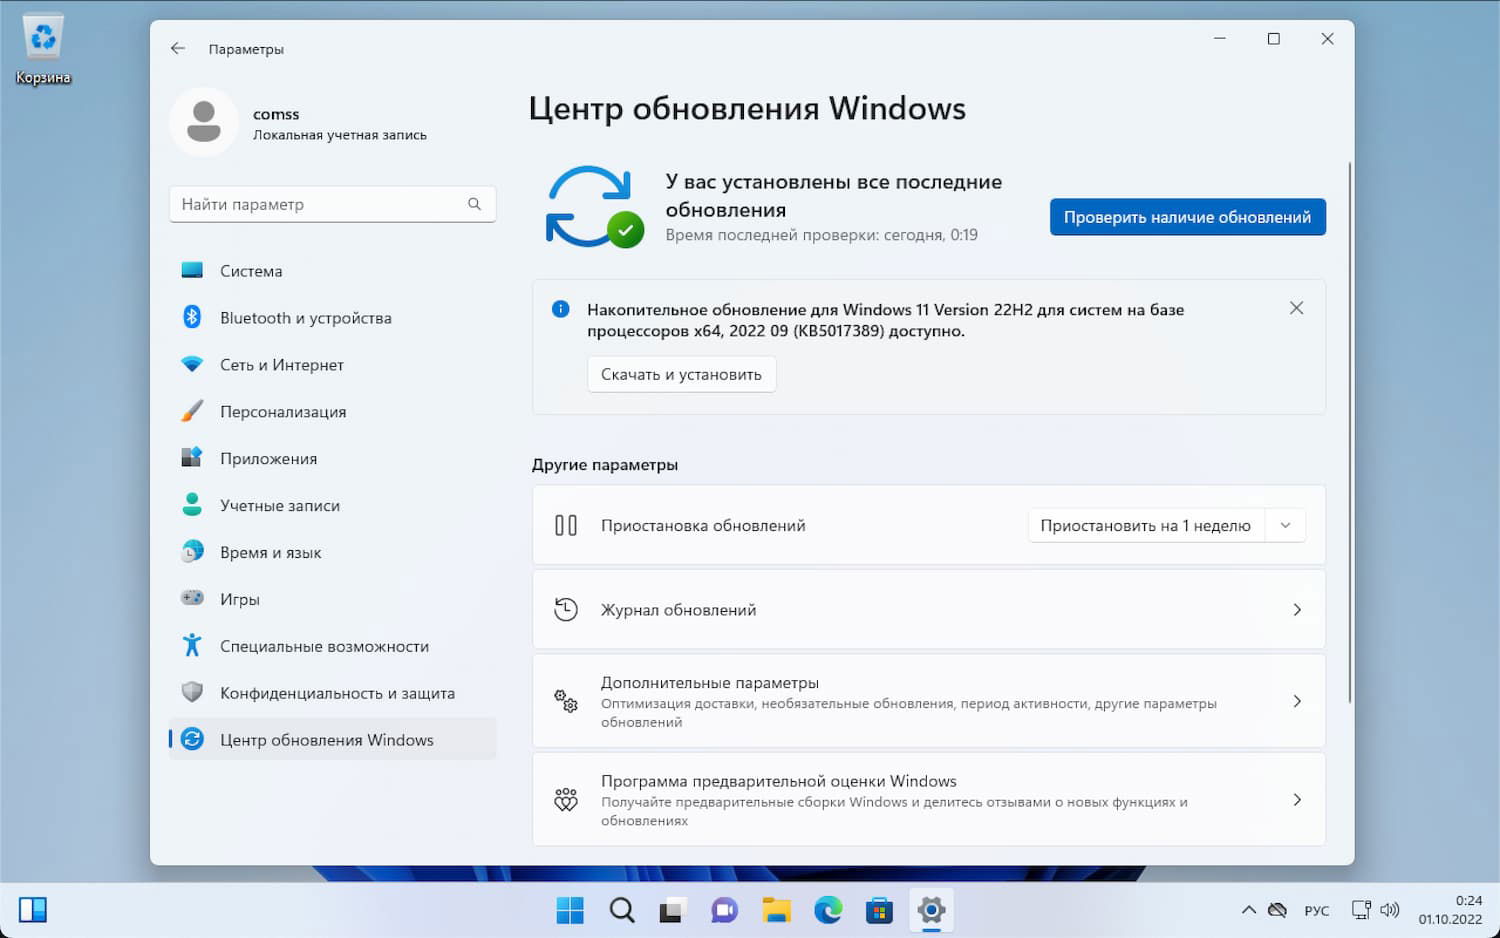The height and width of the screenshot is (938, 1500).
Task: Open the Система settings section
Action: point(333,271)
